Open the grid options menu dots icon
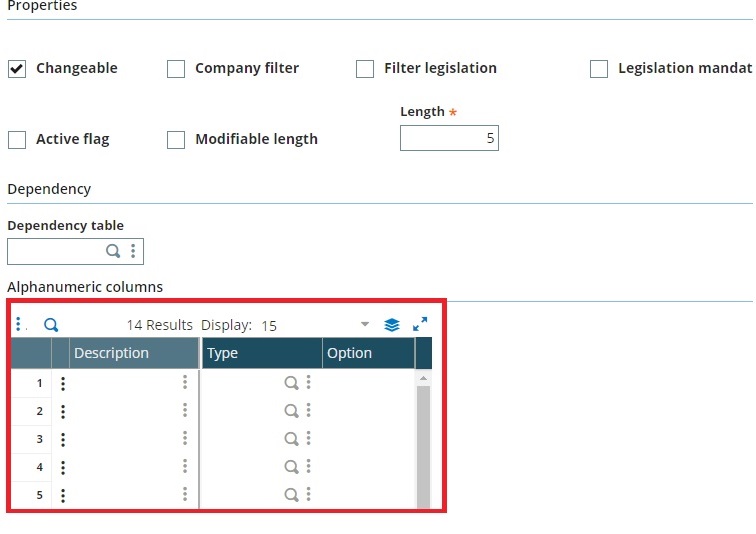This screenshot has width=756, height=534. click(x=18, y=324)
